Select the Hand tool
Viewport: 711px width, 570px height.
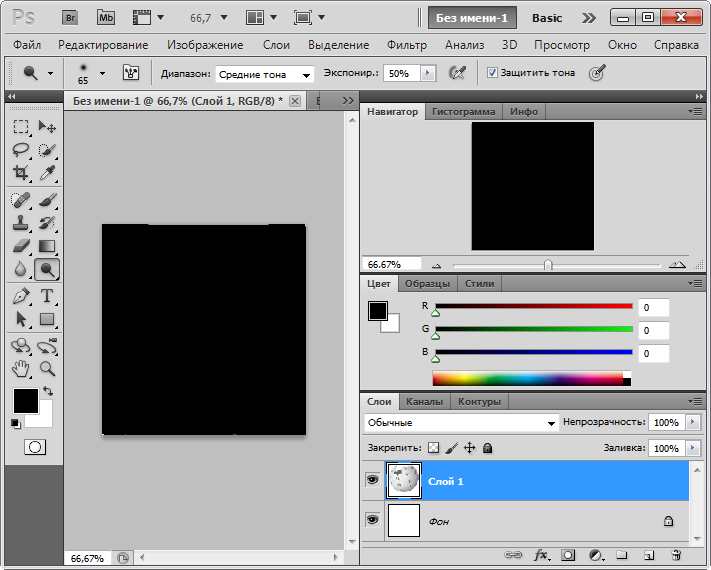coord(20,369)
